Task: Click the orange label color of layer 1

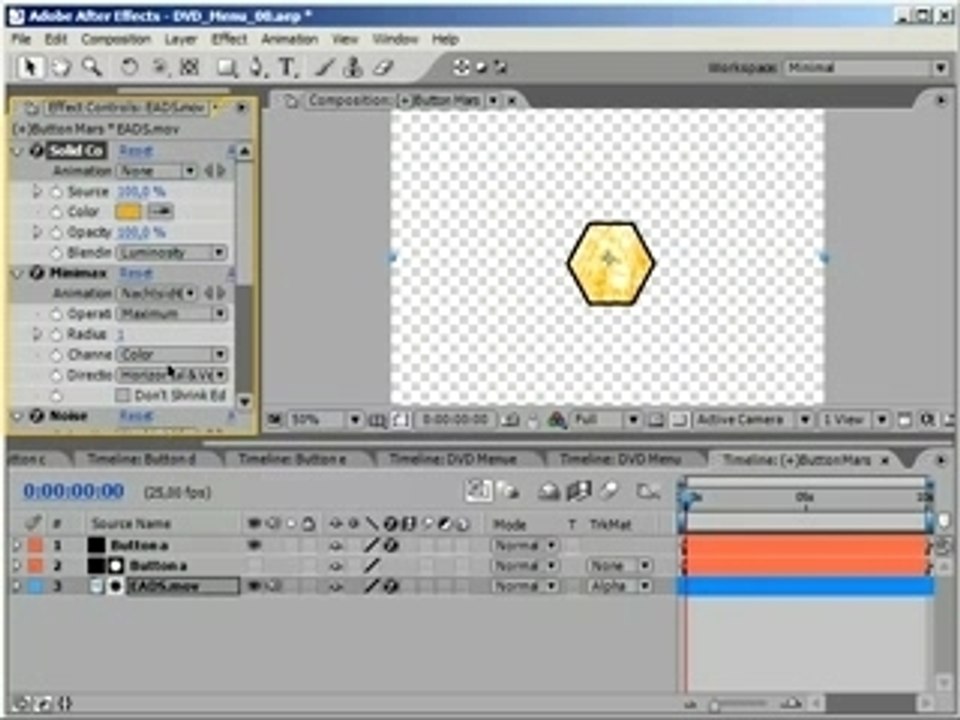Action: click(x=36, y=545)
